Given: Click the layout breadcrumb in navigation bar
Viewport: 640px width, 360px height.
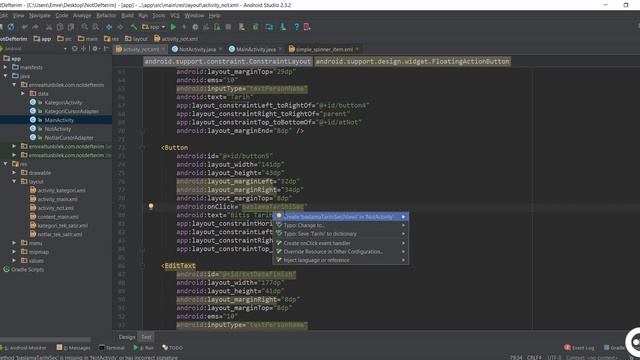Looking at the screenshot, I should (x=136, y=39).
